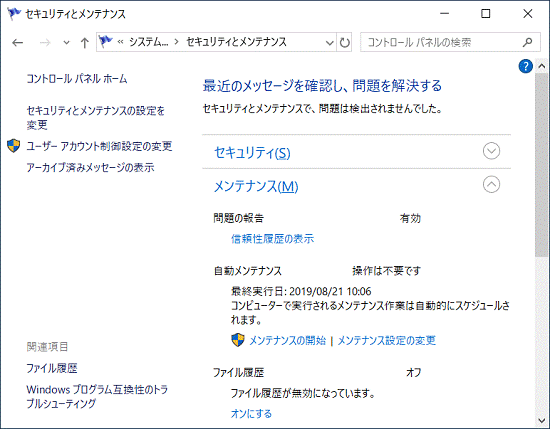Go back with the back arrow
550x429 pixels.
[18, 43]
